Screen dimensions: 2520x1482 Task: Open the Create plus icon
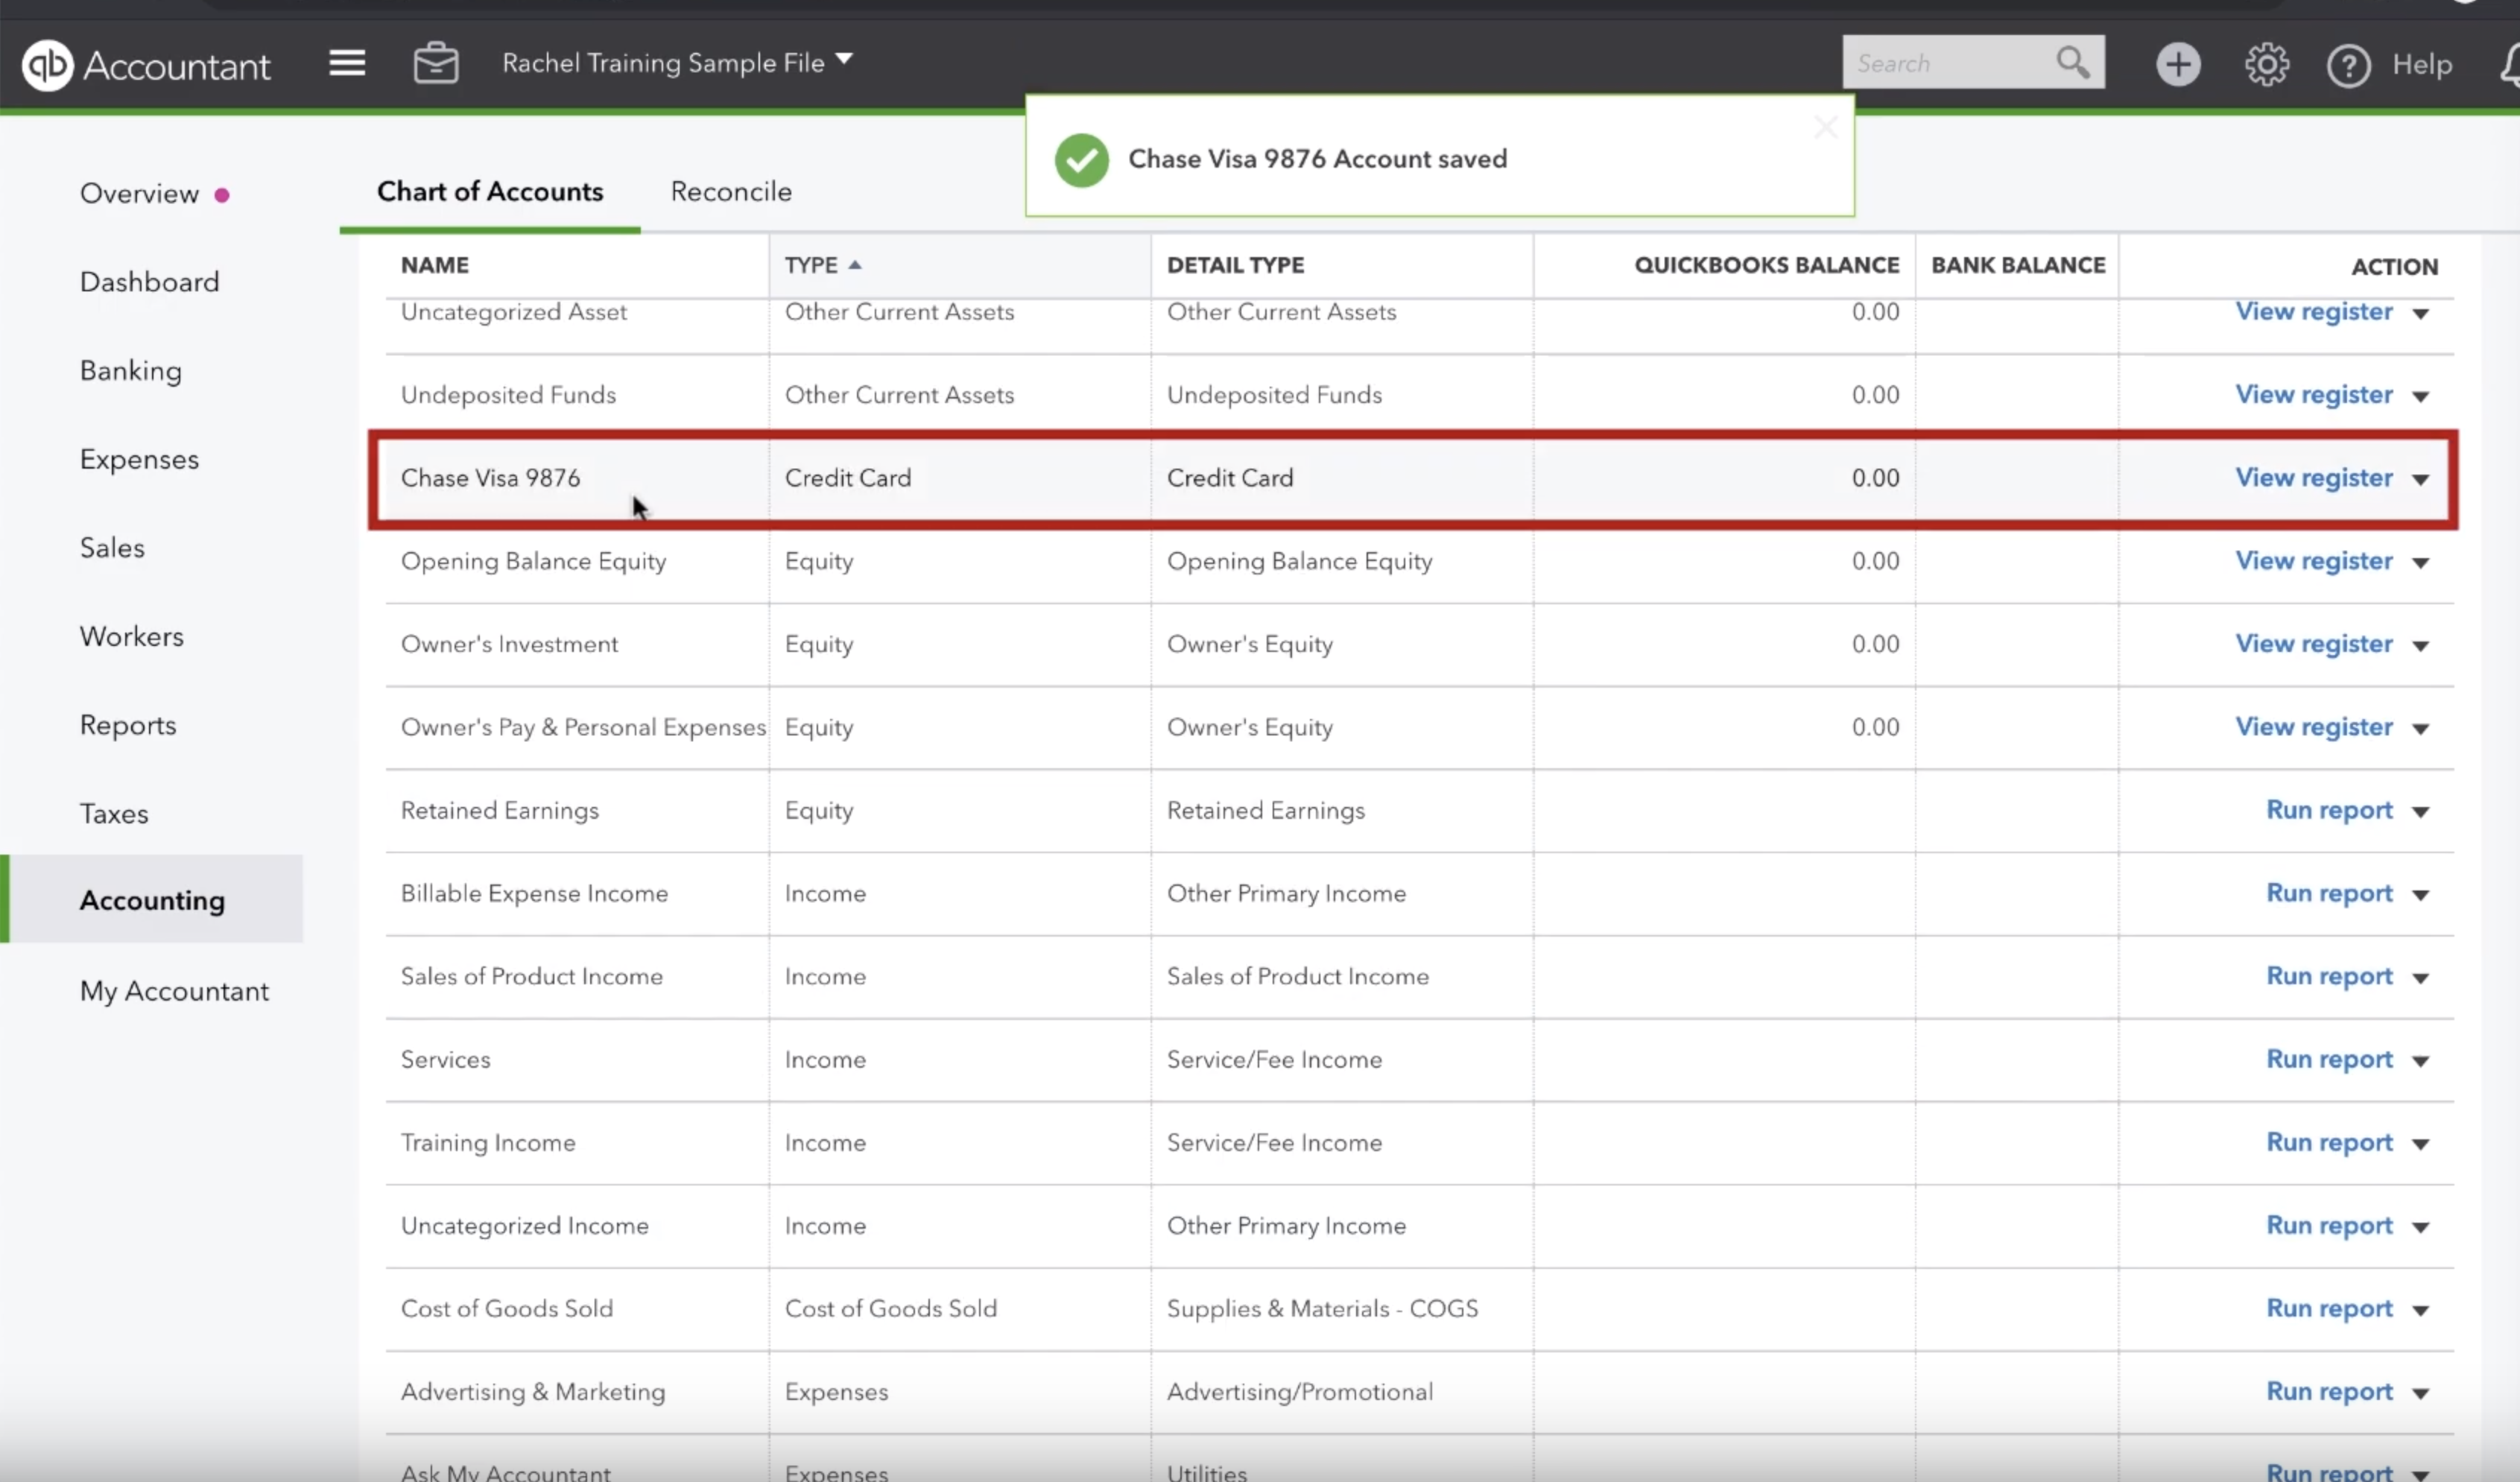tap(2178, 65)
